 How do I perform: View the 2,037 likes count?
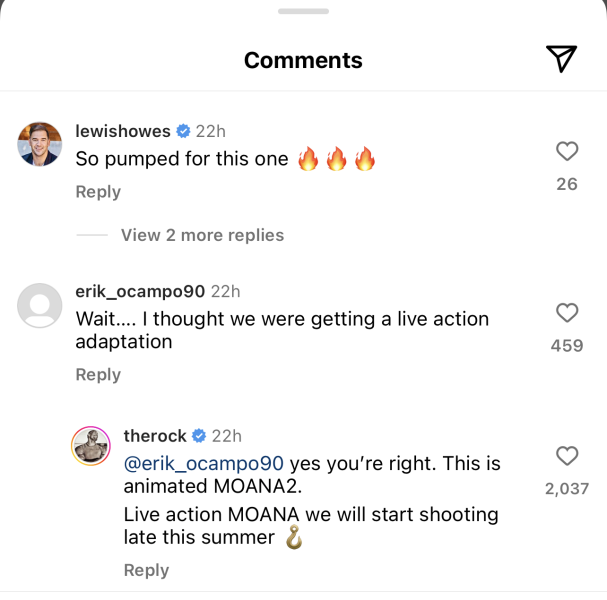coord(567,489)
